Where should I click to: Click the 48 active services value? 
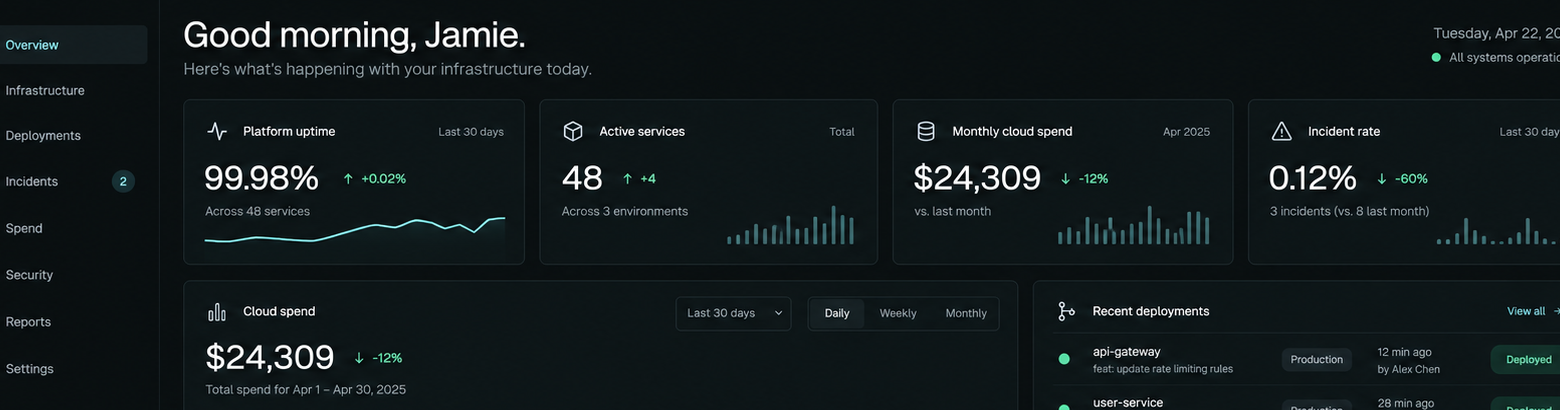[582, 178]
